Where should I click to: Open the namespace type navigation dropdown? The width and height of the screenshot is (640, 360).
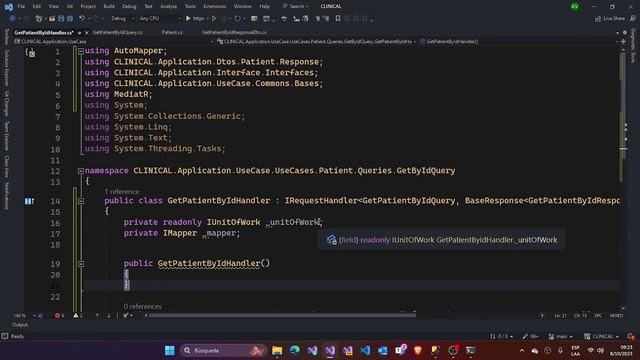point(316,41)
